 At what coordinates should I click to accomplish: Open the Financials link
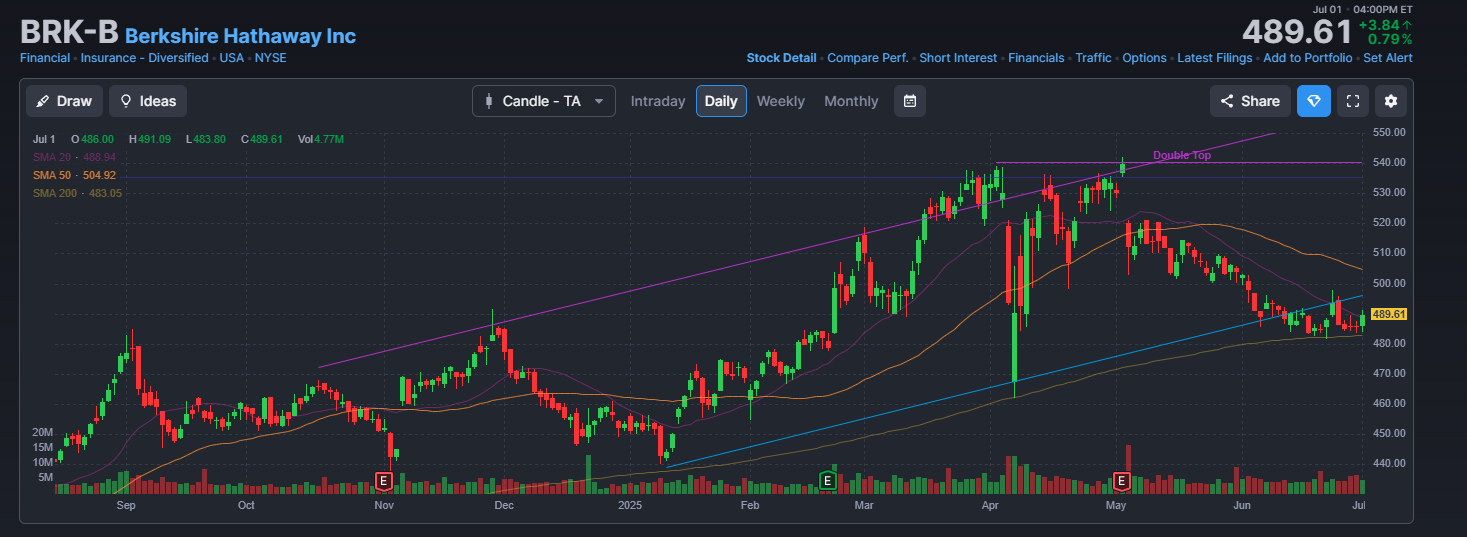click(x=1036, y=58)
